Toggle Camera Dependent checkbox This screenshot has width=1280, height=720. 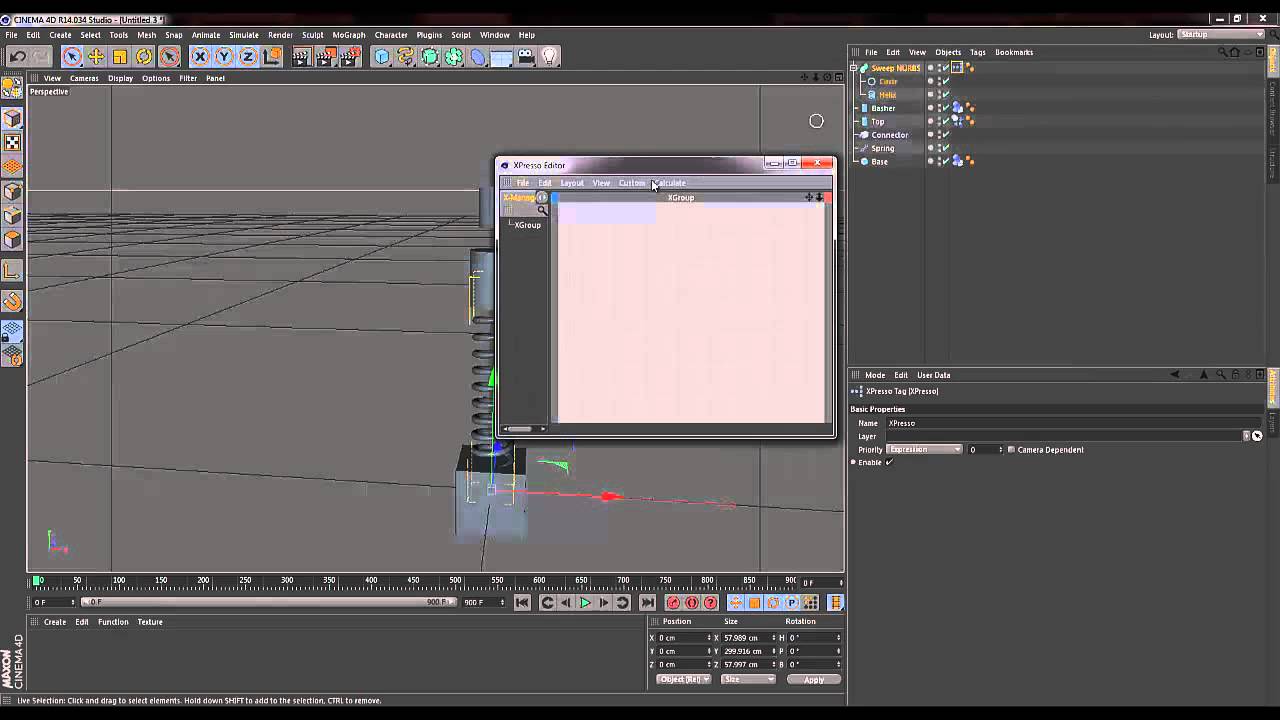pyautogui.click(x=1011, y=450)
